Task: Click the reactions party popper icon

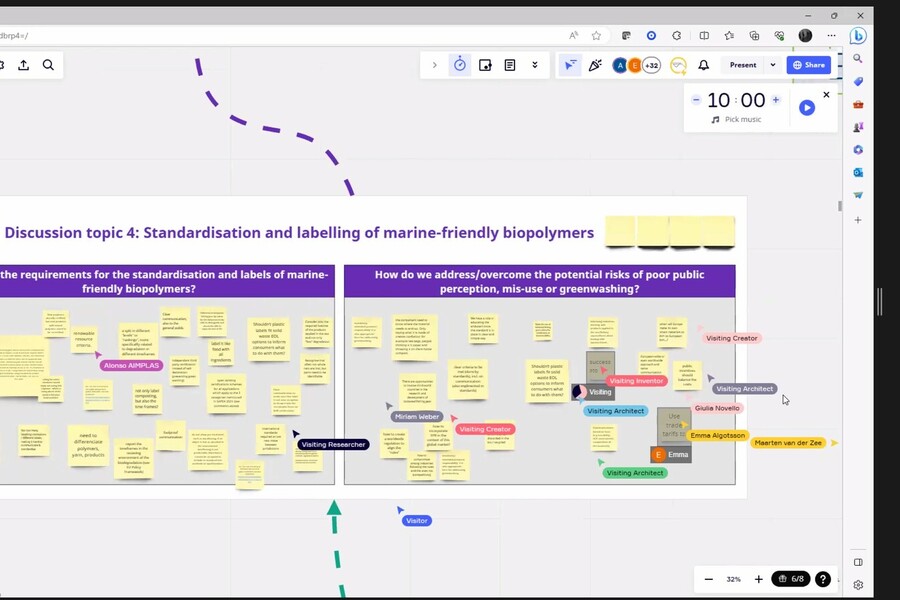Action: [x=595, y=65]
